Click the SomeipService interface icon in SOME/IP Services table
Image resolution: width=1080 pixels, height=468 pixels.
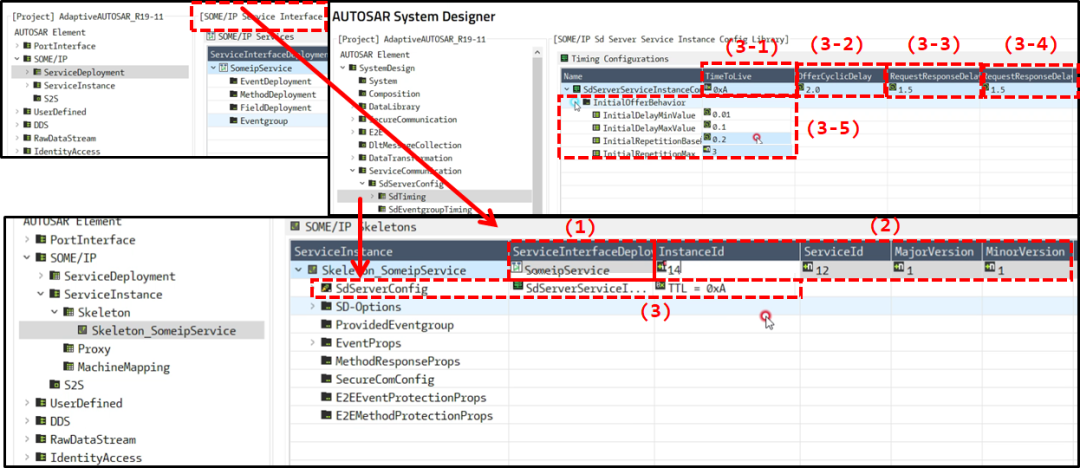[x=224, y=68]
